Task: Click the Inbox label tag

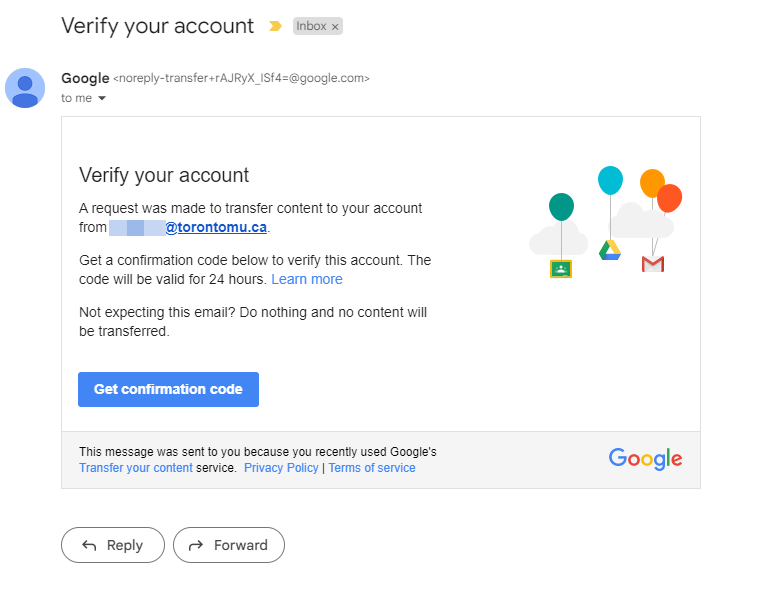Action: tap(311, 26)
